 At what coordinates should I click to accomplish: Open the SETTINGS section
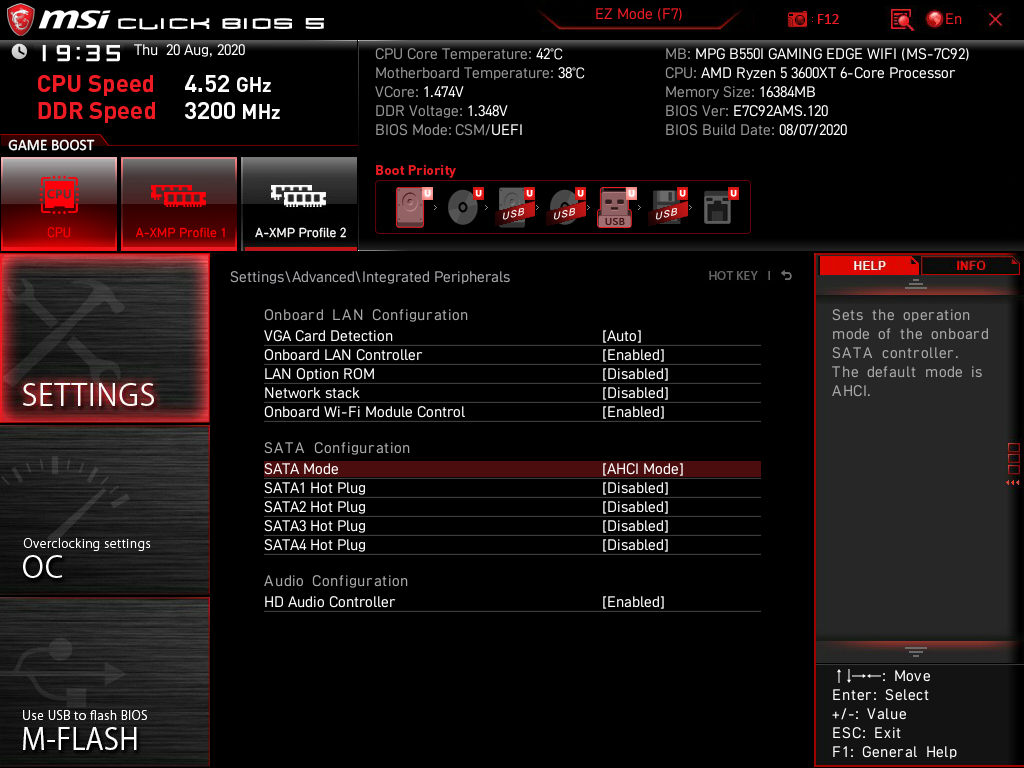click(x=104, y=338)
